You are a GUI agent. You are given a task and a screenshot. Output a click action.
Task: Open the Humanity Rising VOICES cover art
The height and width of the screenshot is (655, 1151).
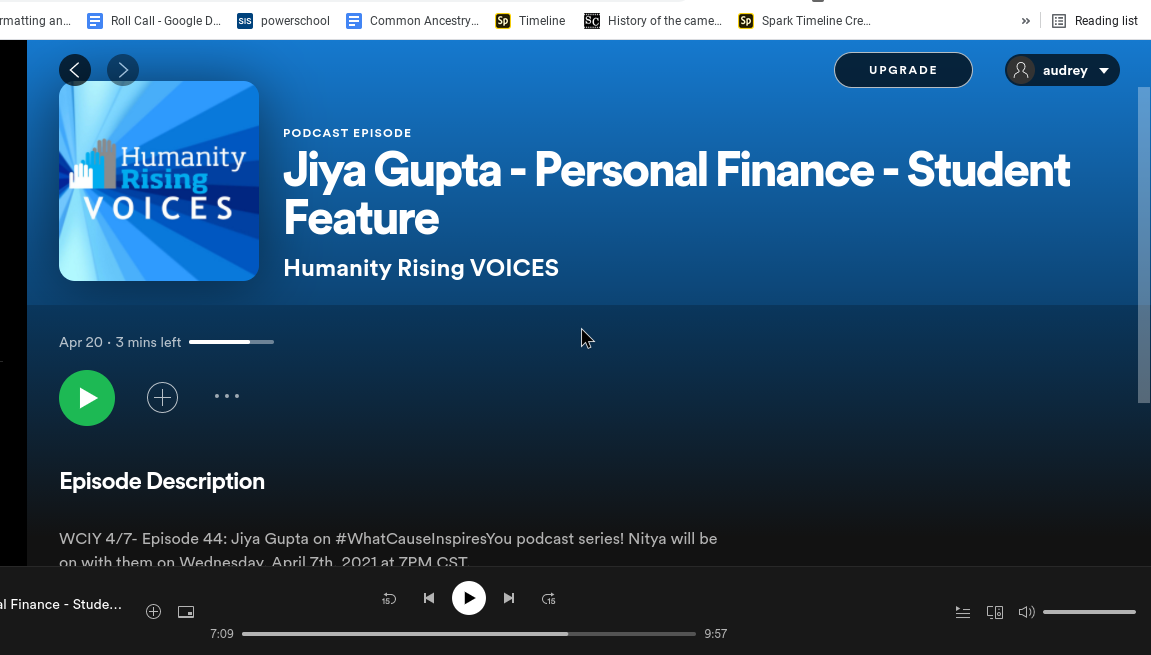coord(159,181)
